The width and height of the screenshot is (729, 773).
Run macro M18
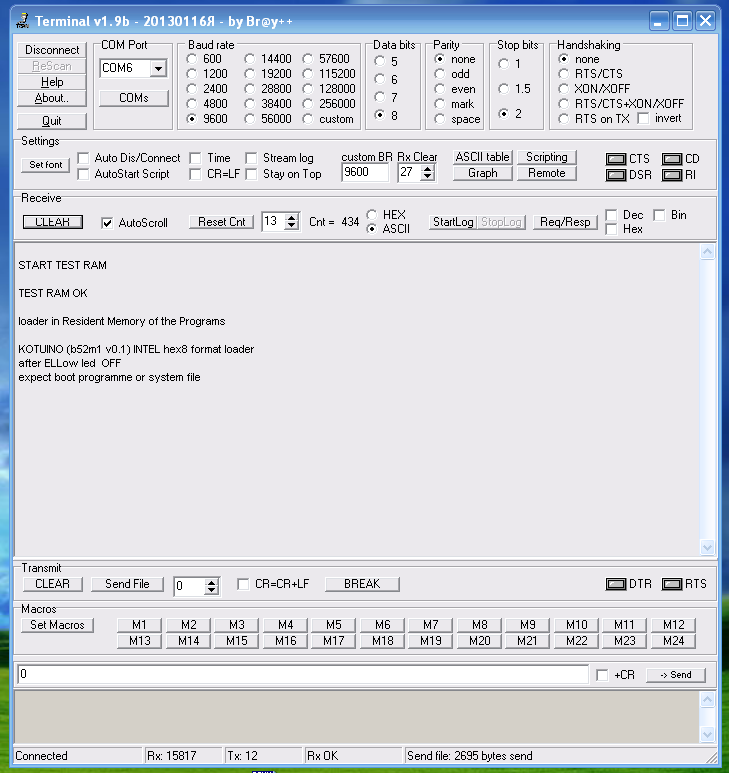(x=382, y=641)
